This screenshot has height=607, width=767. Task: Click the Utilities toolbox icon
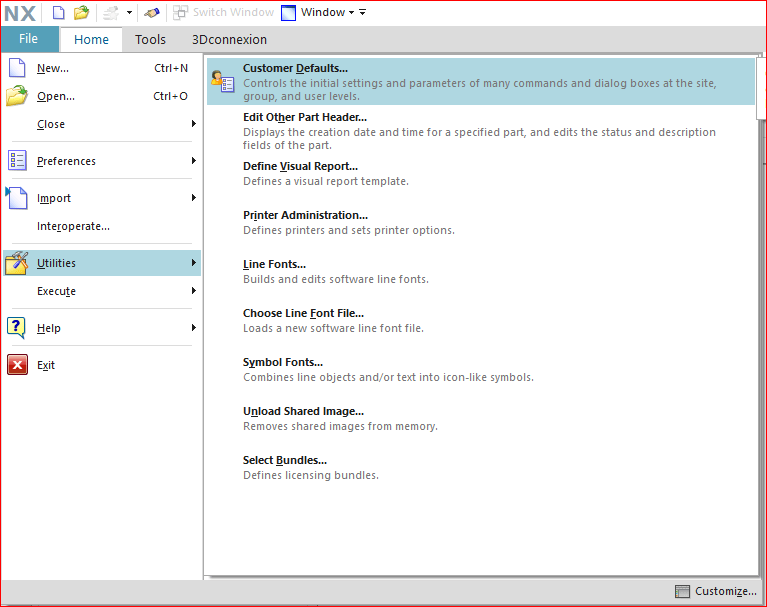point(17,263)
